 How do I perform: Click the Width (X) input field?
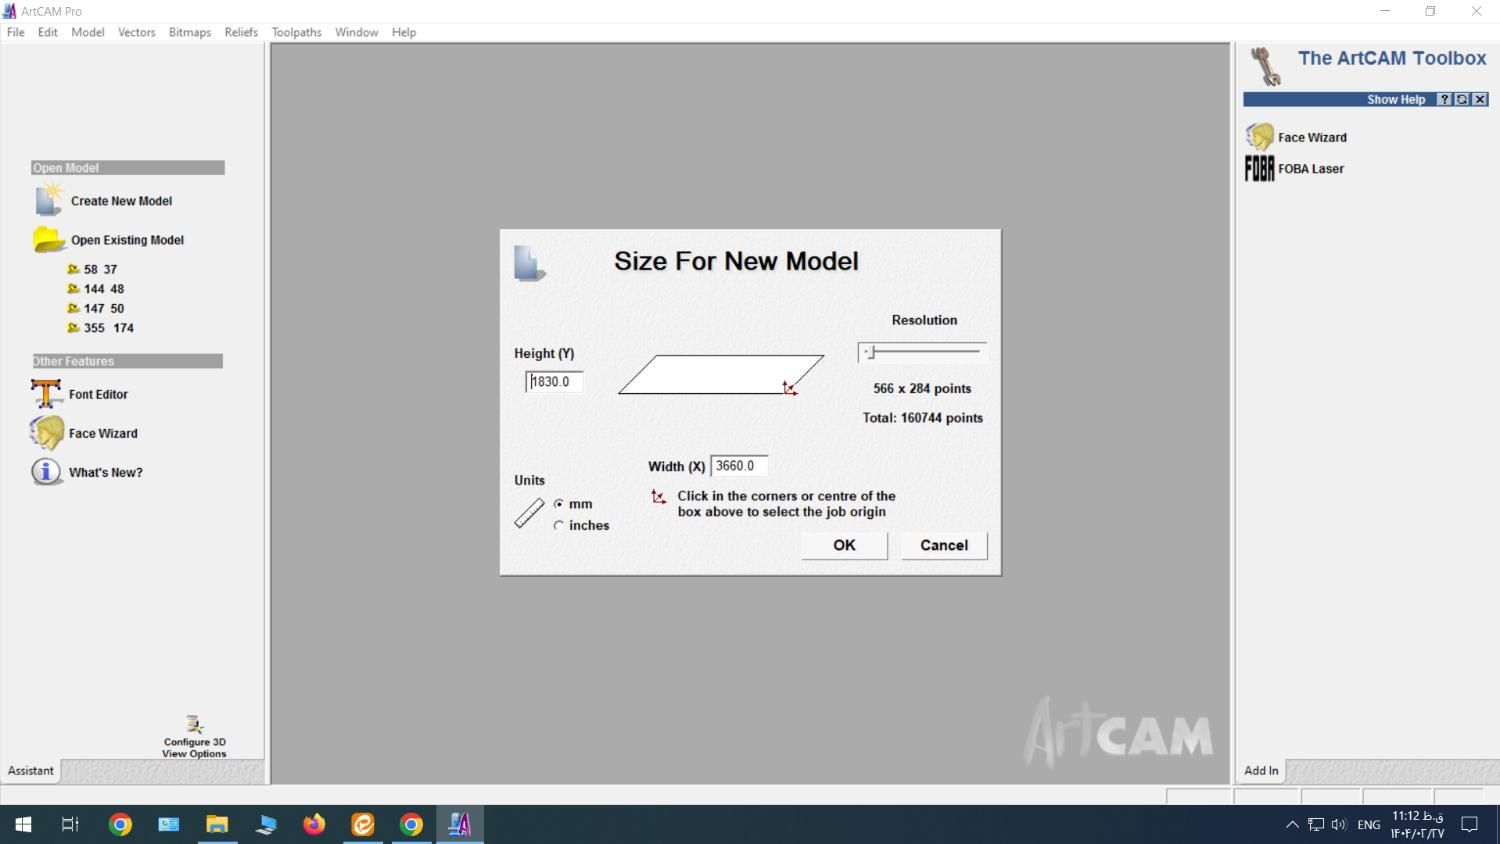739,466
